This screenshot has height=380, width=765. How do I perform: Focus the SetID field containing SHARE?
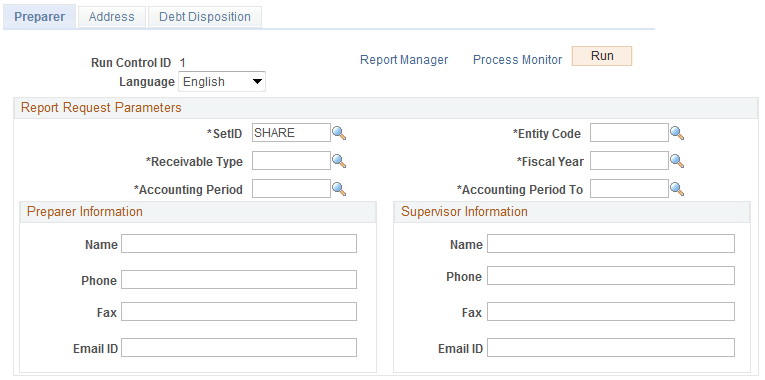click(291, 133)
